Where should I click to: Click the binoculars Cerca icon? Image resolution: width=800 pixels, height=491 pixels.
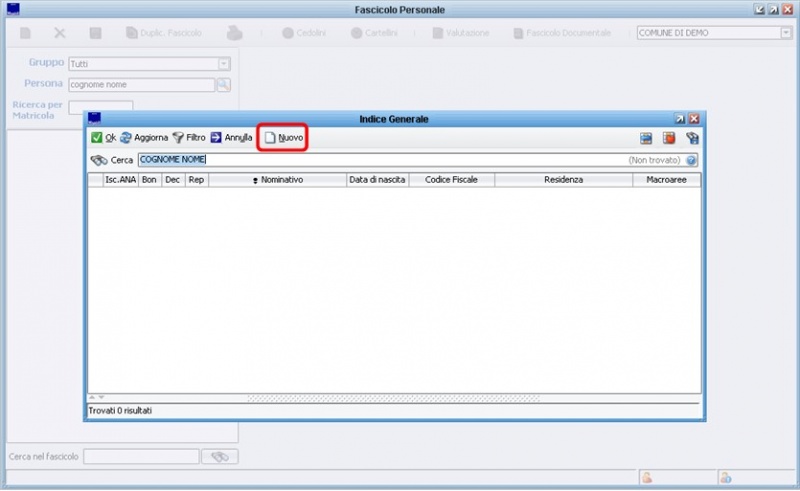click(98, 160)
